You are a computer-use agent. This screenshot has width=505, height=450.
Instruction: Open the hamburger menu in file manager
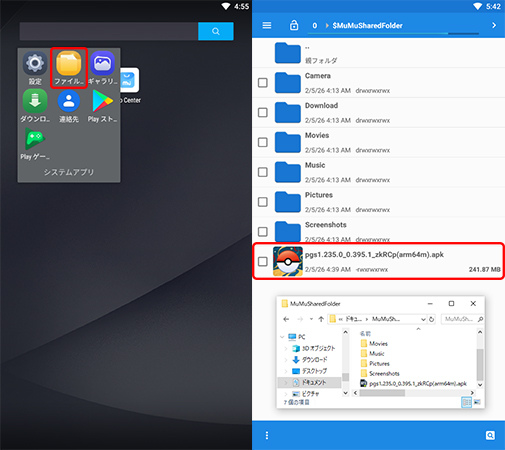pos(267,25)
